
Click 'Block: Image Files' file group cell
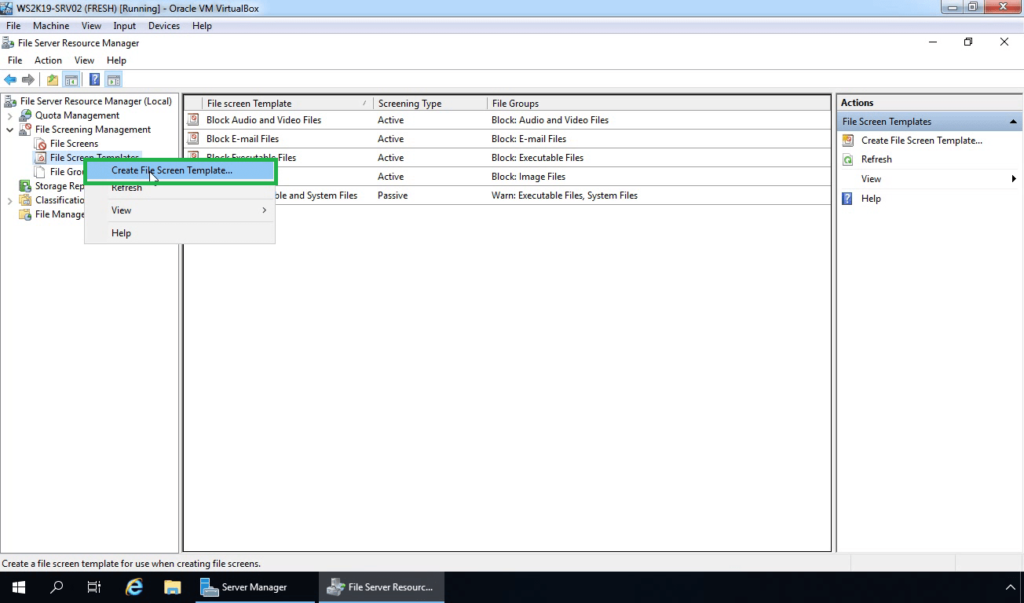tap(528, 176)
